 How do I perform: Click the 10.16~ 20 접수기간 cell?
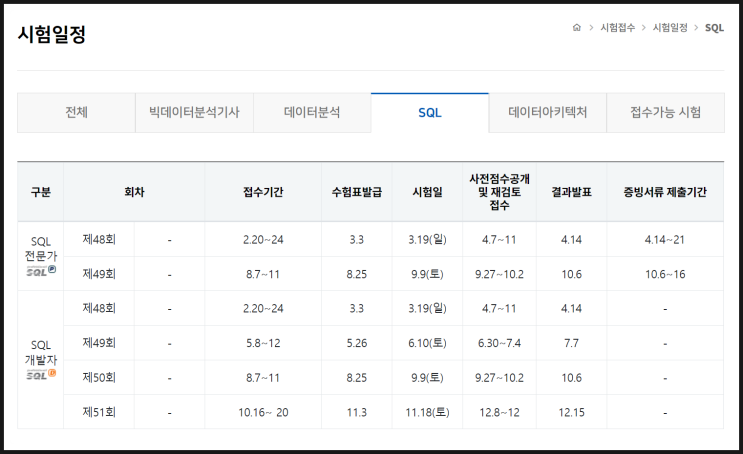click(263, 412)
